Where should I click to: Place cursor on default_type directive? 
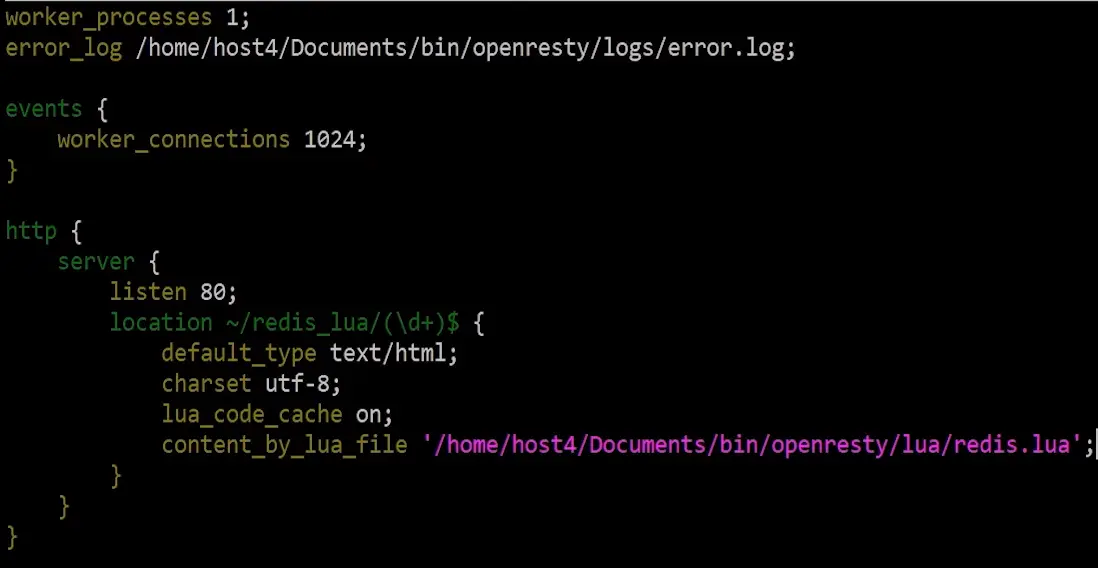tap(239, 353)
